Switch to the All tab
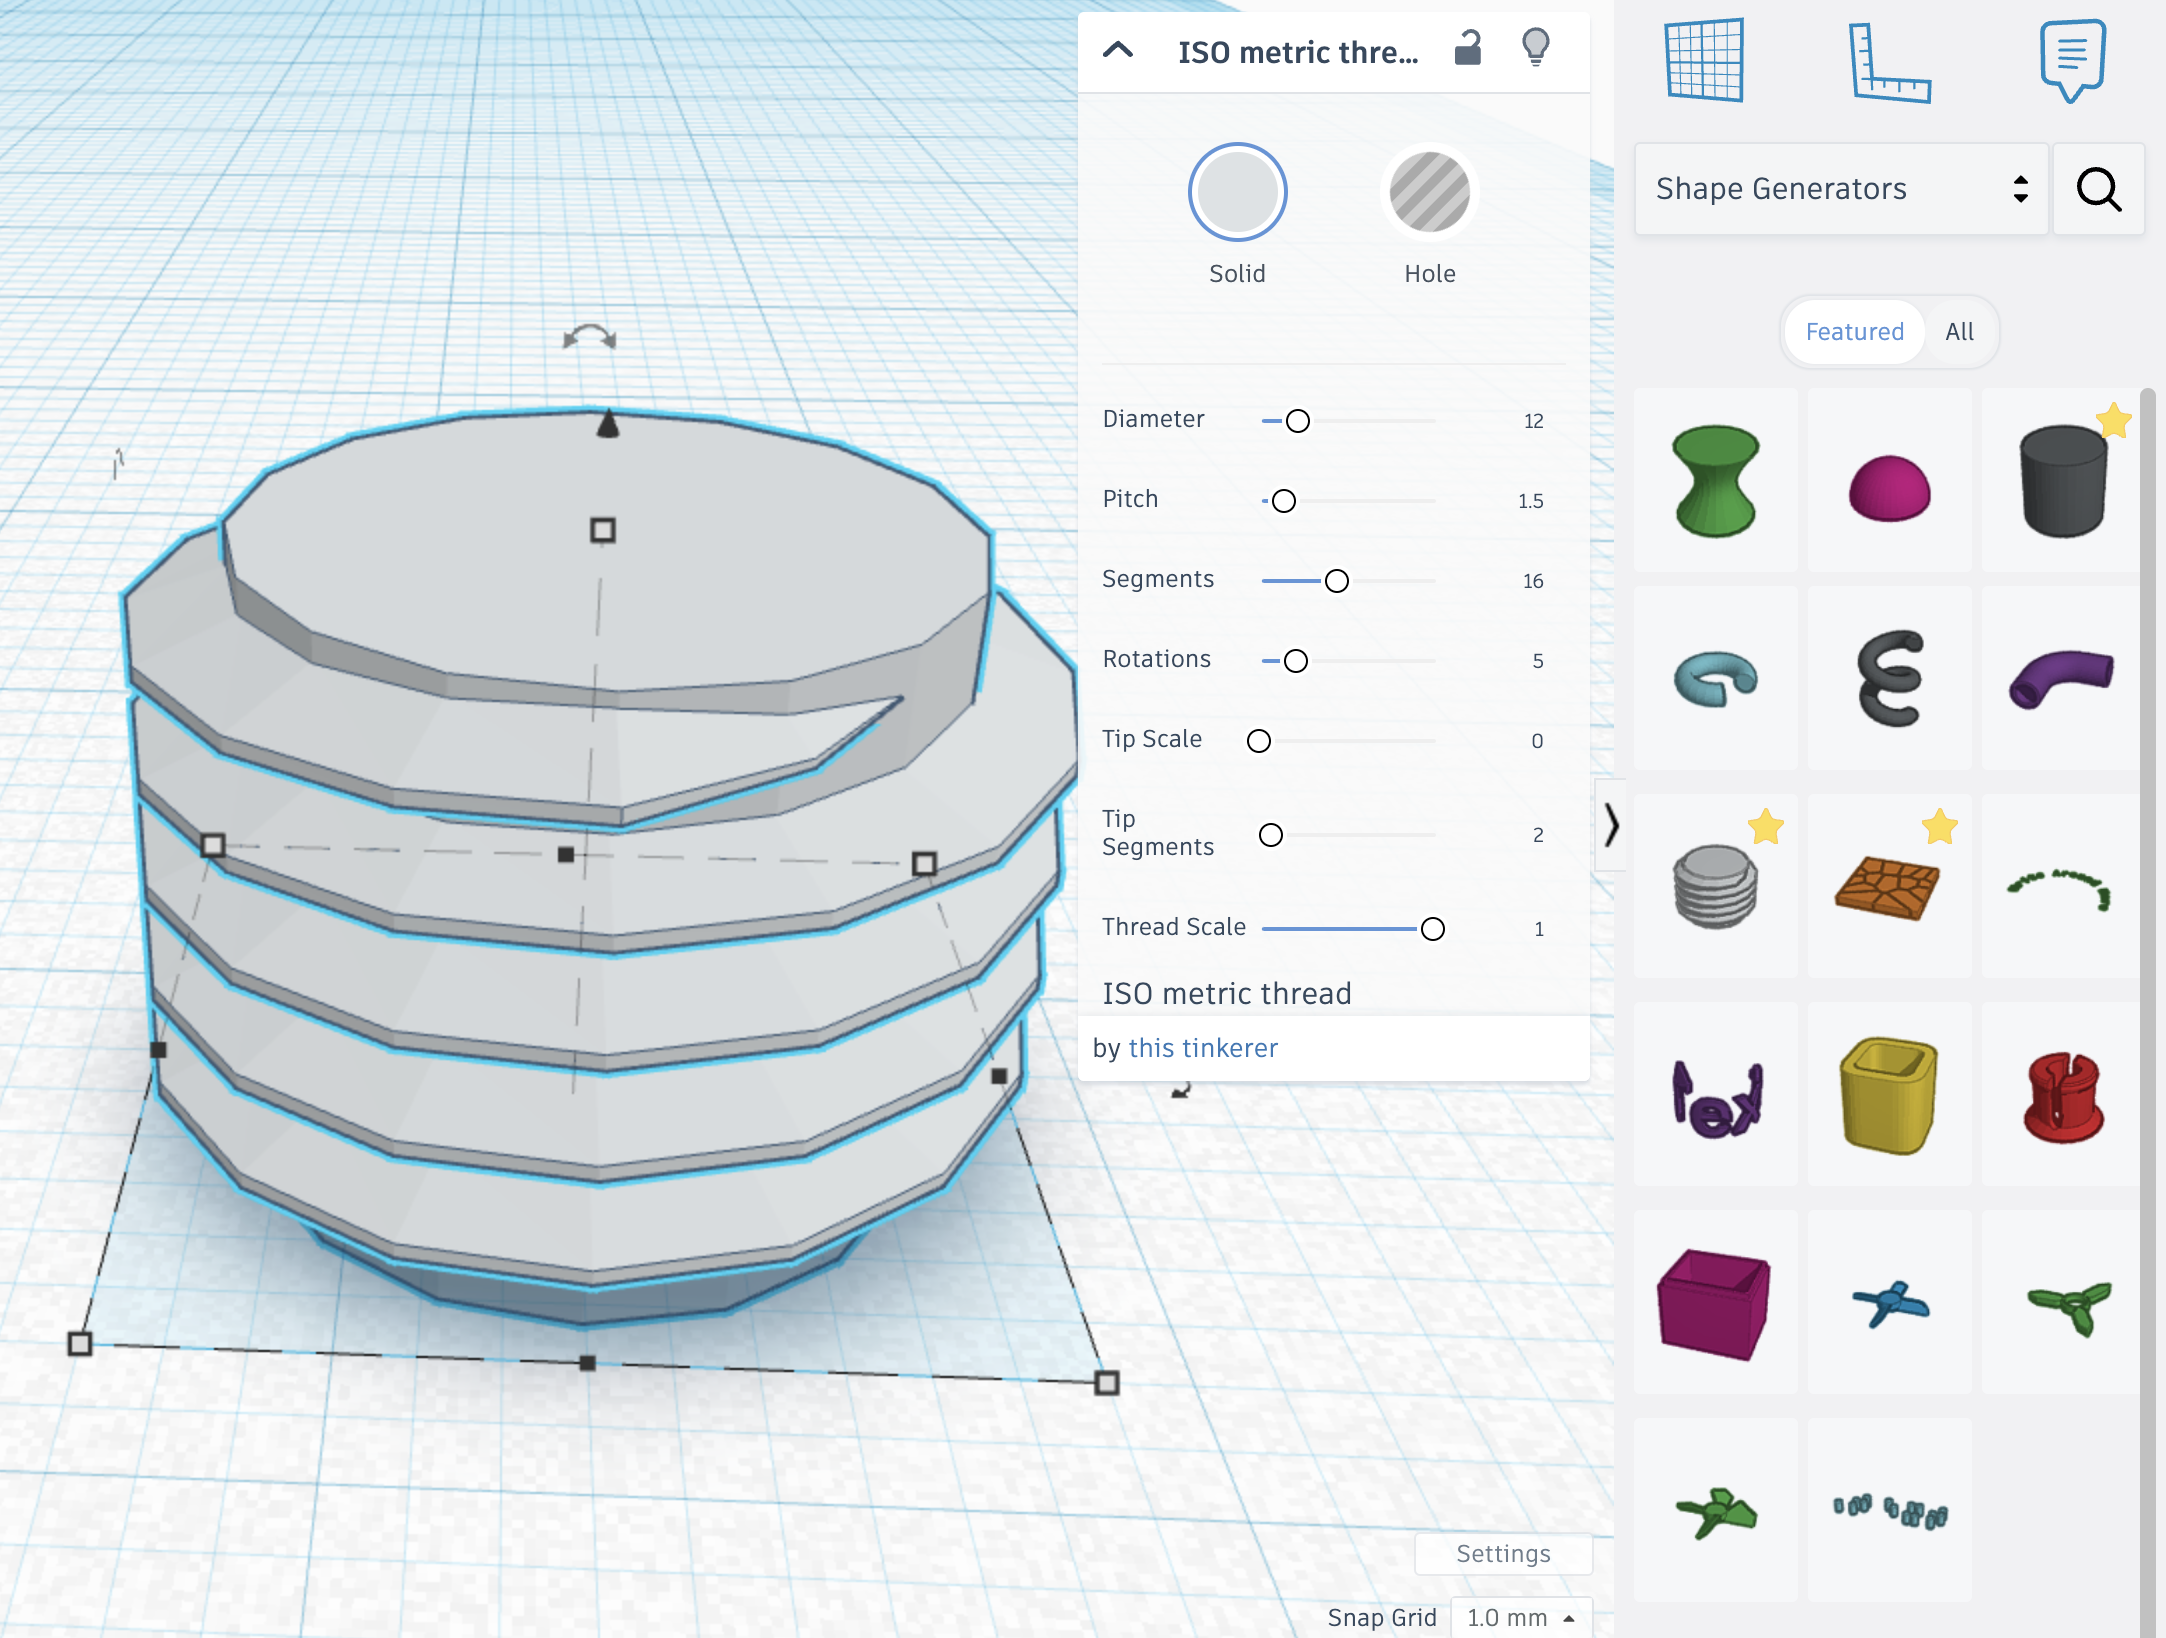2166x1638 pixels. [x=1959, y=332]
